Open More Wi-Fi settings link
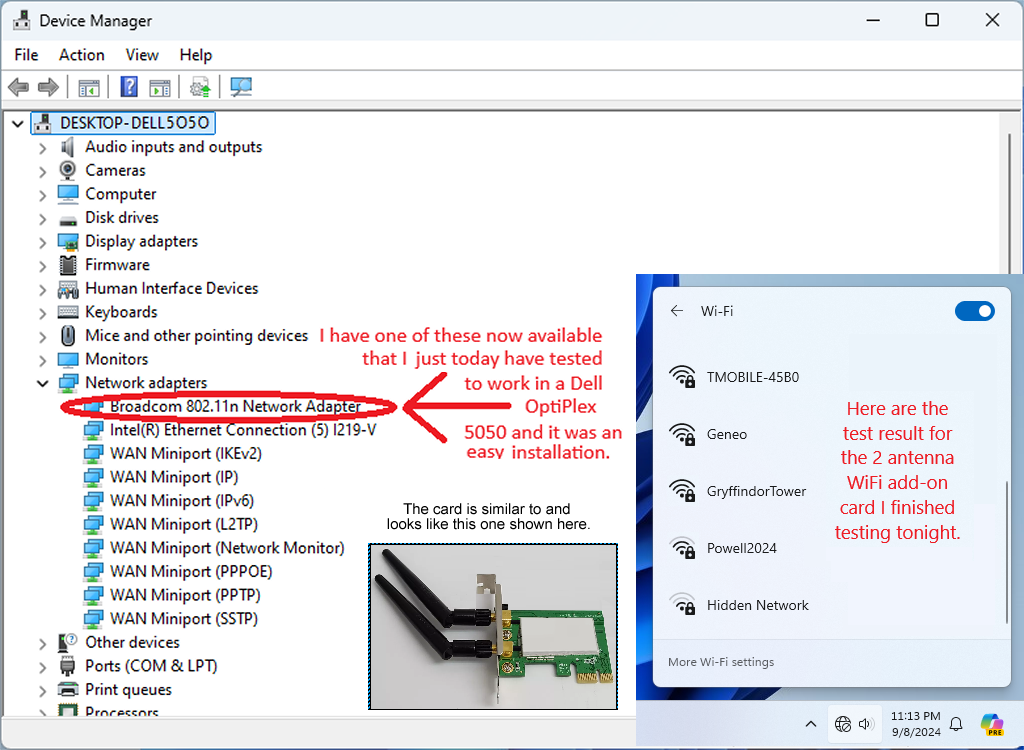Image resolution: width=1024 pixels, height=750 pixels. pos(721,662)
